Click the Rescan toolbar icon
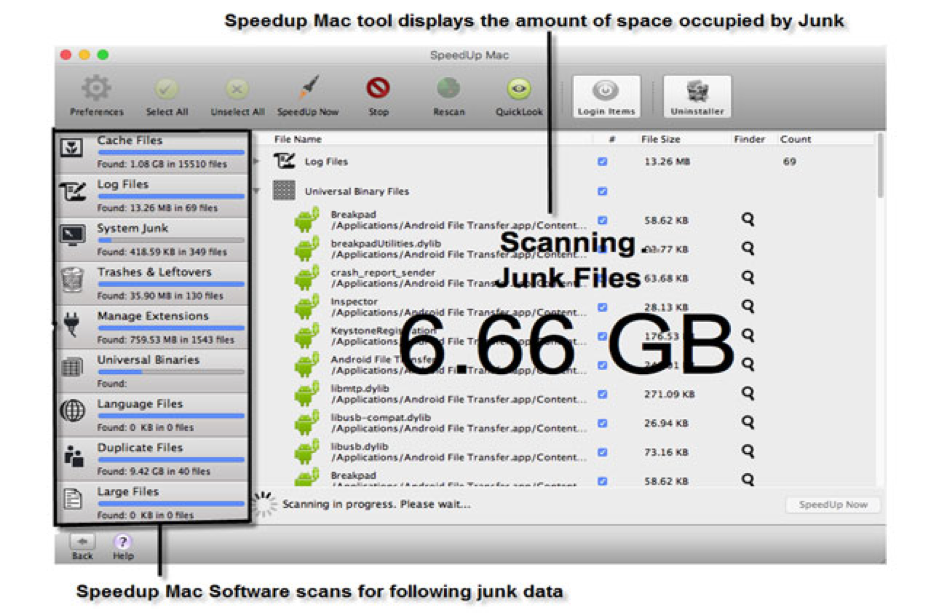This screenshot has width=939, height=613. (x=448, y=91)
